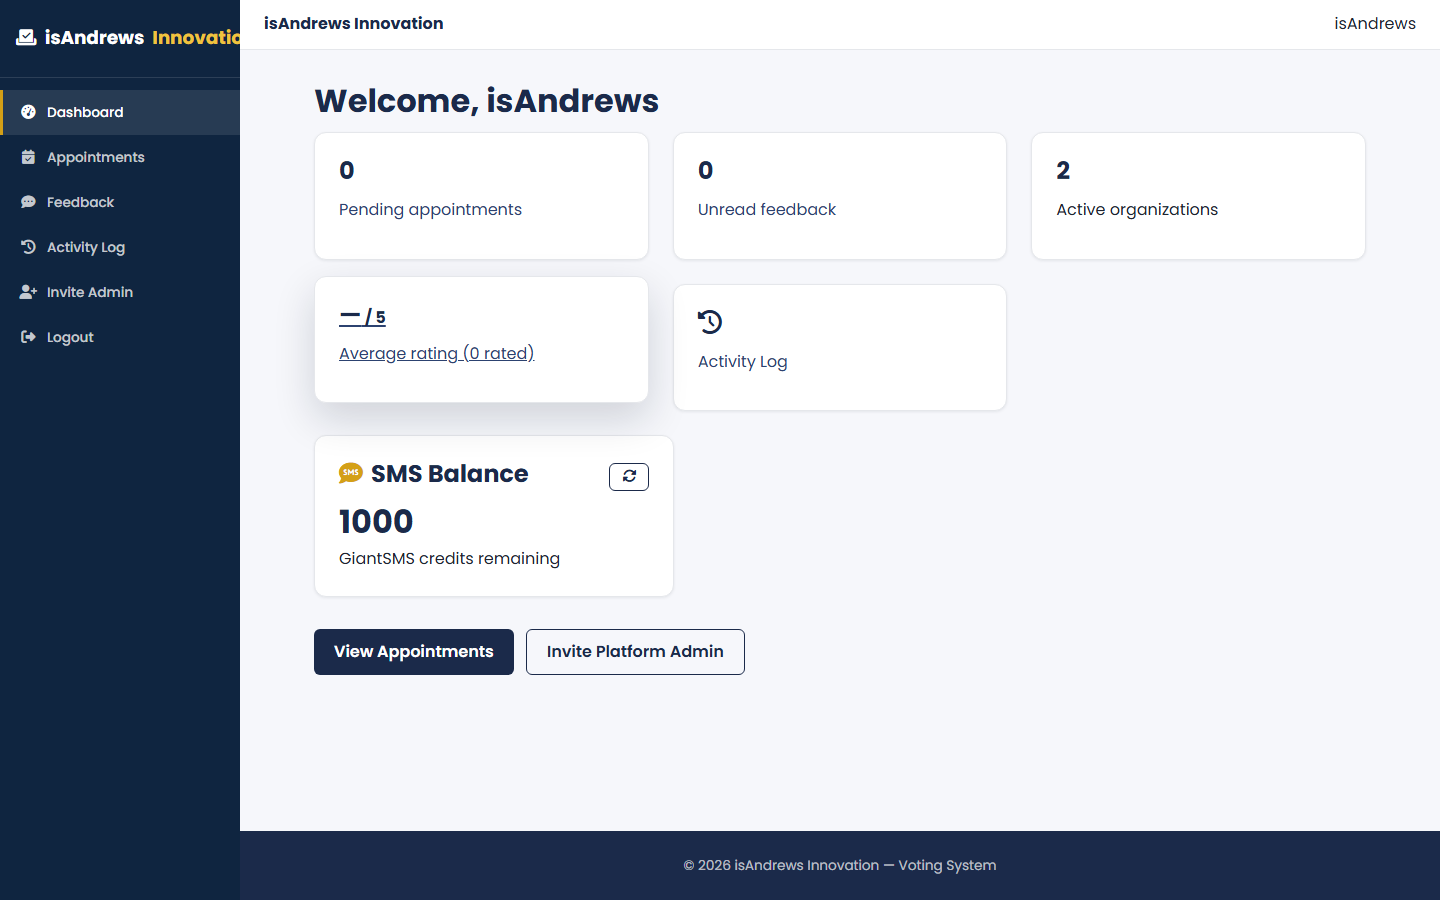Click the isAndrews Innovation header title
Screen dimensions: 1440x900
coord(354,23)
